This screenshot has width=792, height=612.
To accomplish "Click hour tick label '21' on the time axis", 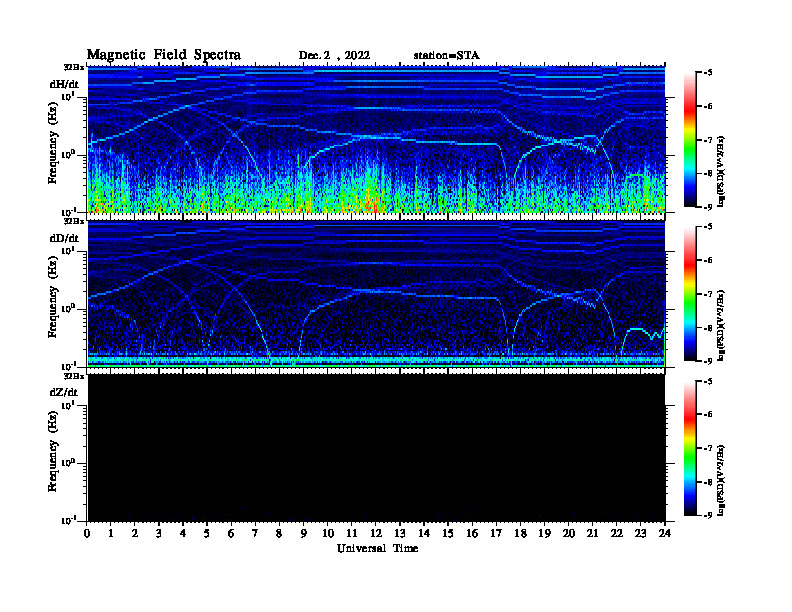I will pyautogui.click(x=592, y=534).
